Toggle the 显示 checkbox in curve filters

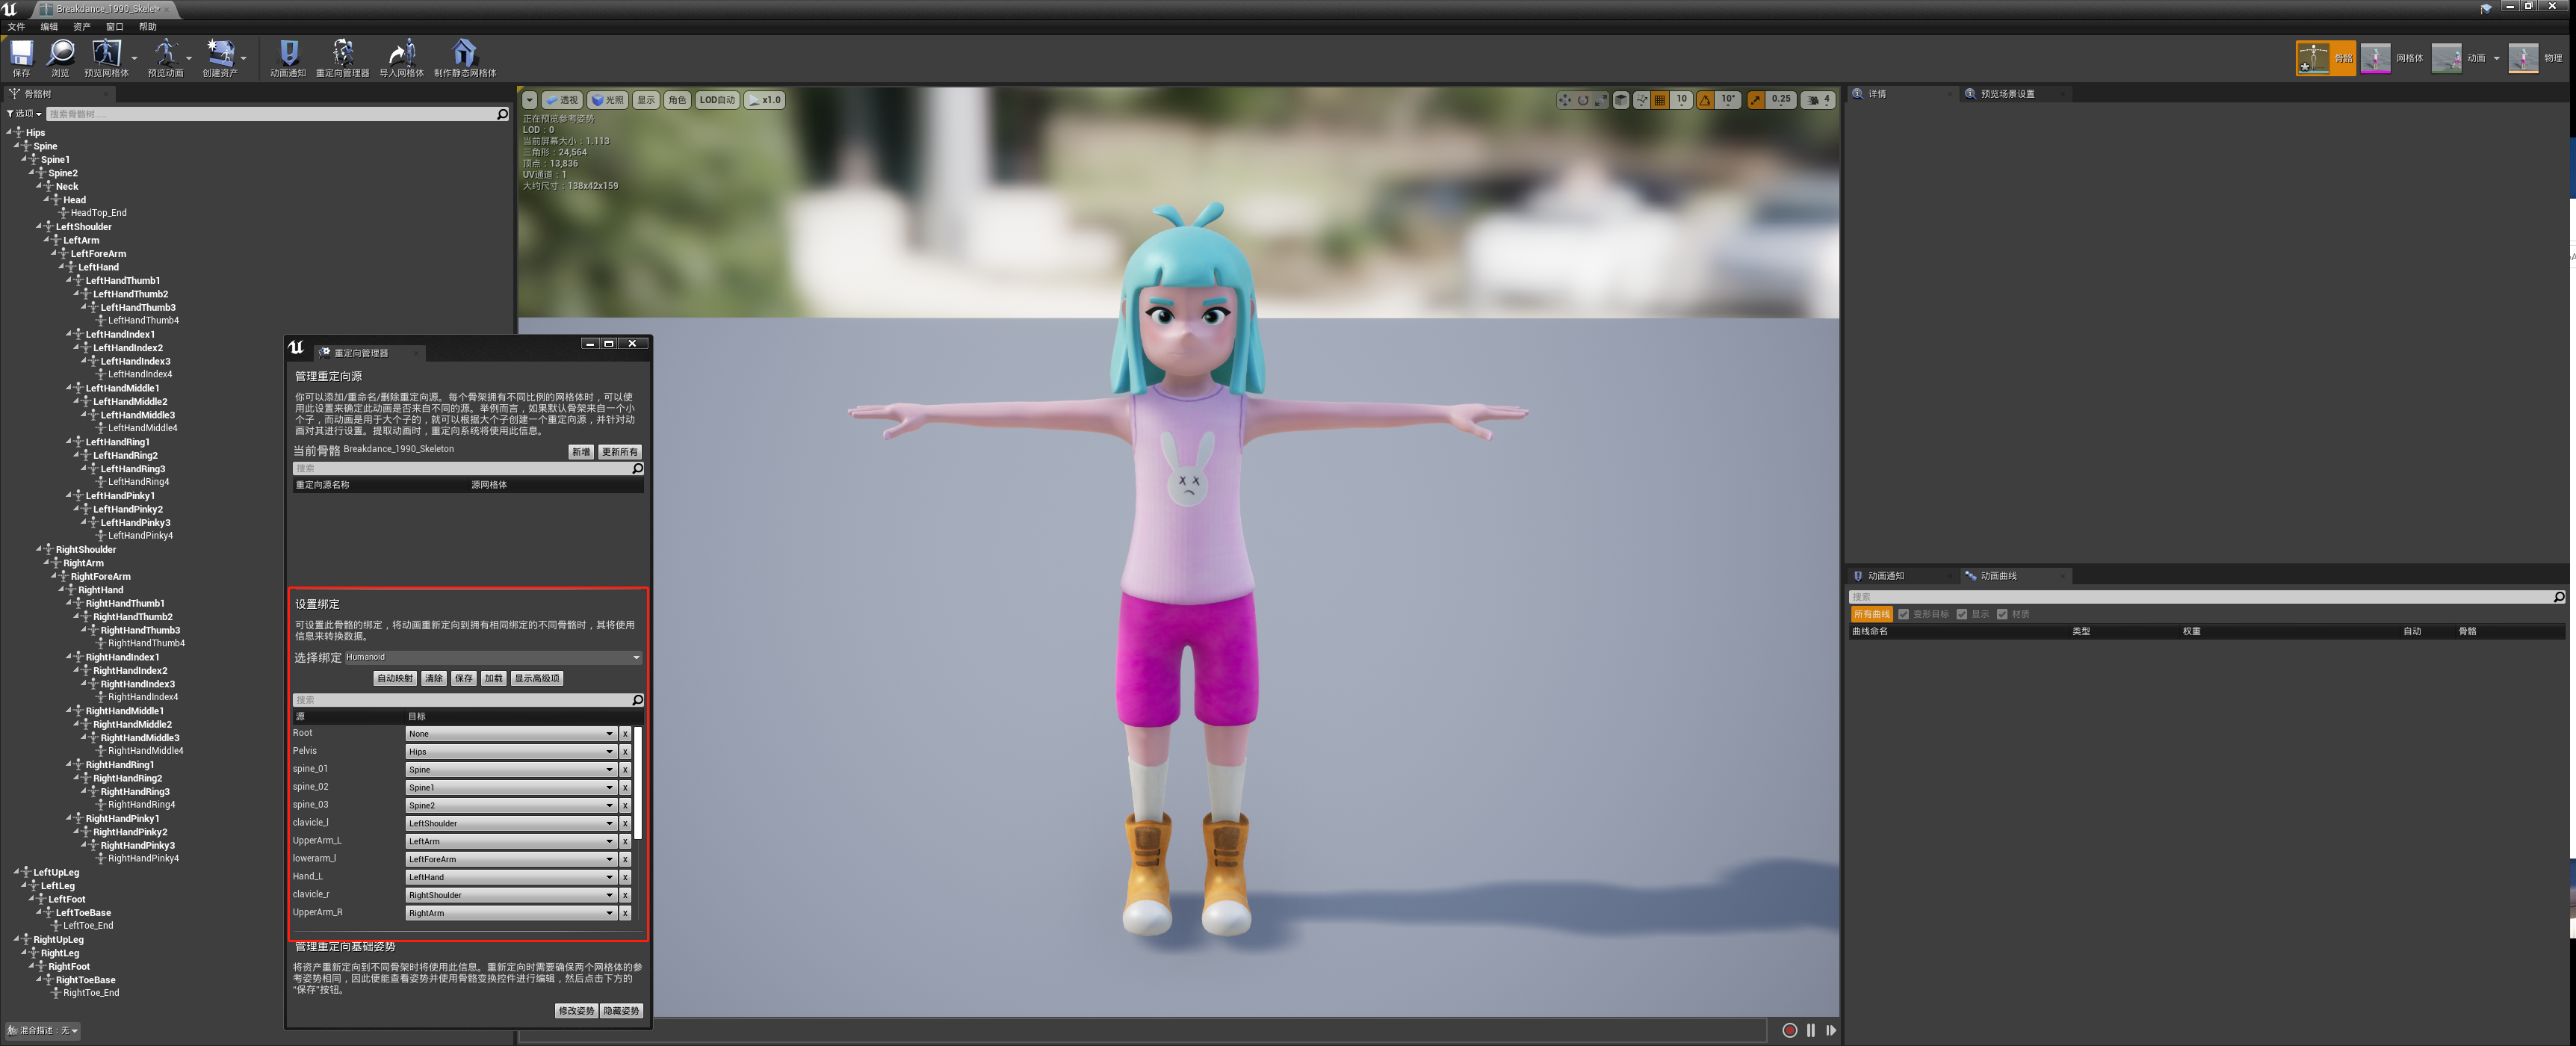pyautogui.click(x=1962, y=614)
